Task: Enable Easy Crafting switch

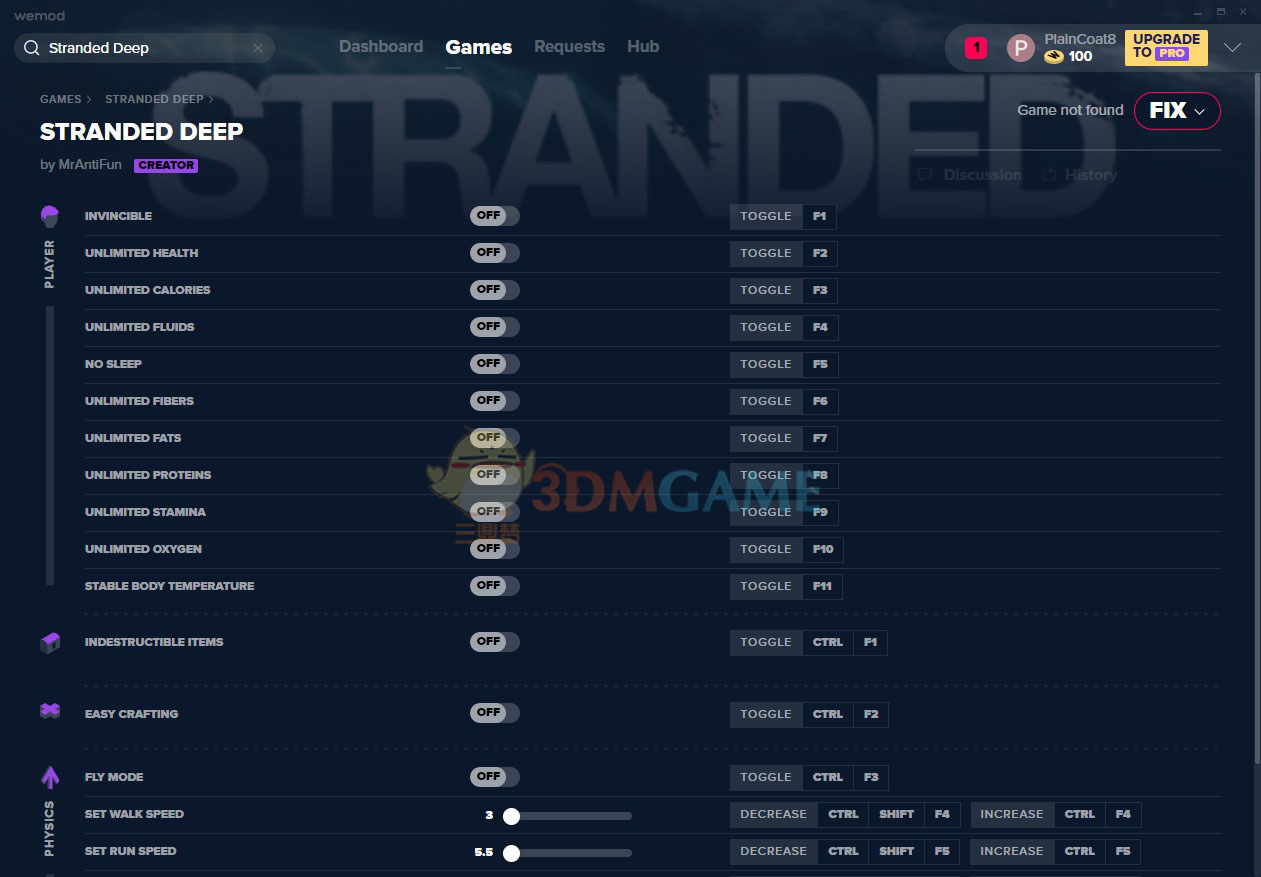Action: pos(495,714)
